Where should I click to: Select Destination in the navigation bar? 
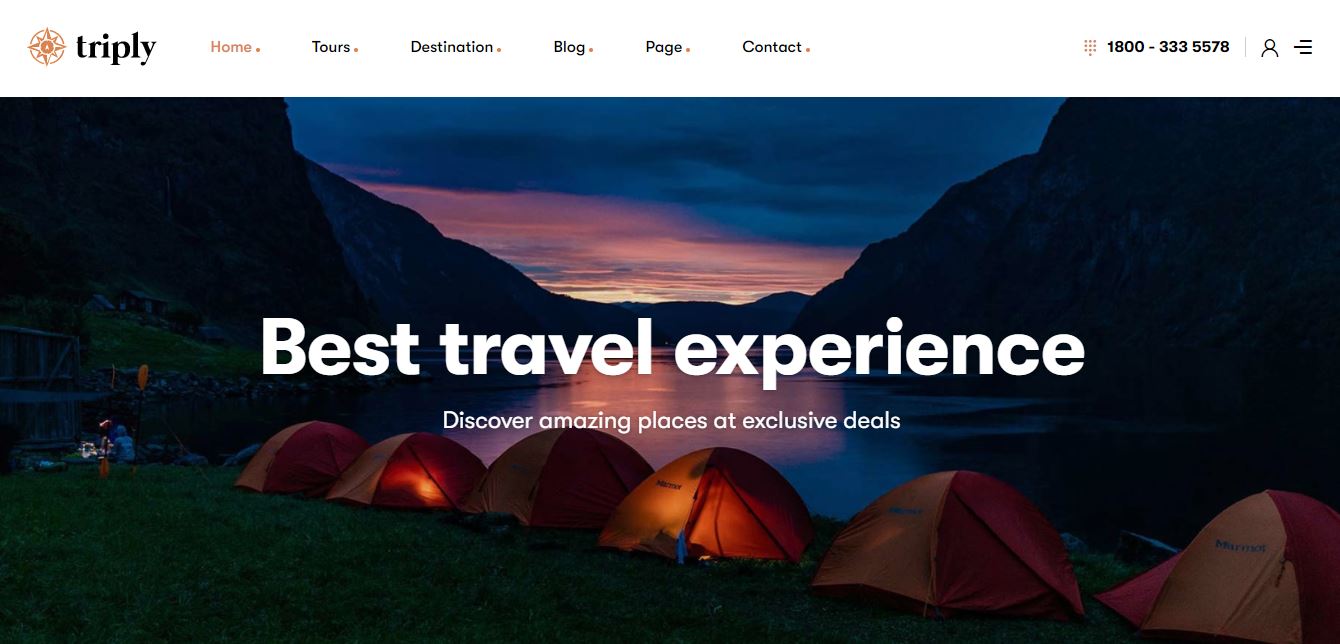tap(452, 47)
